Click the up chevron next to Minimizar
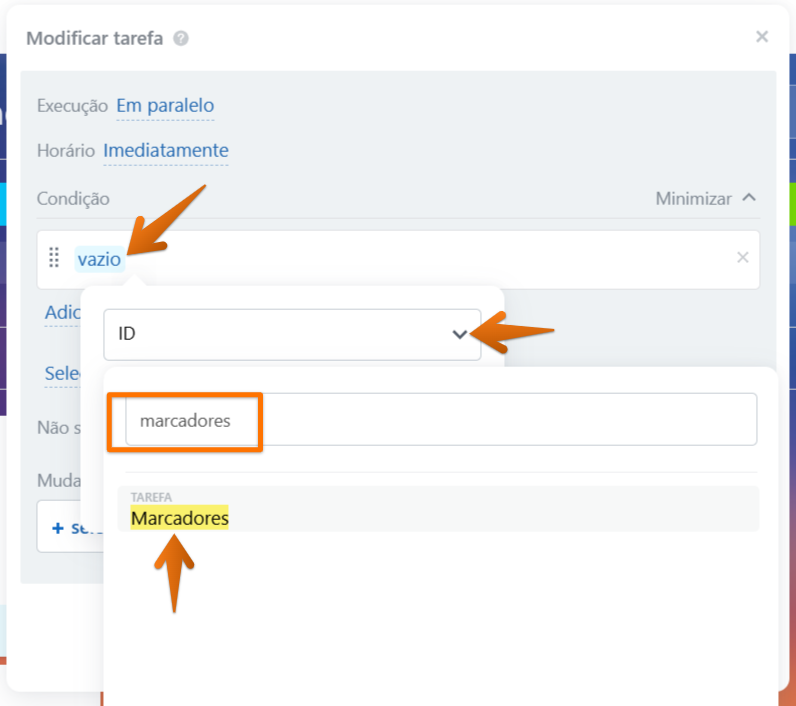This screenshot has width=796, height=706. point(749,197)
